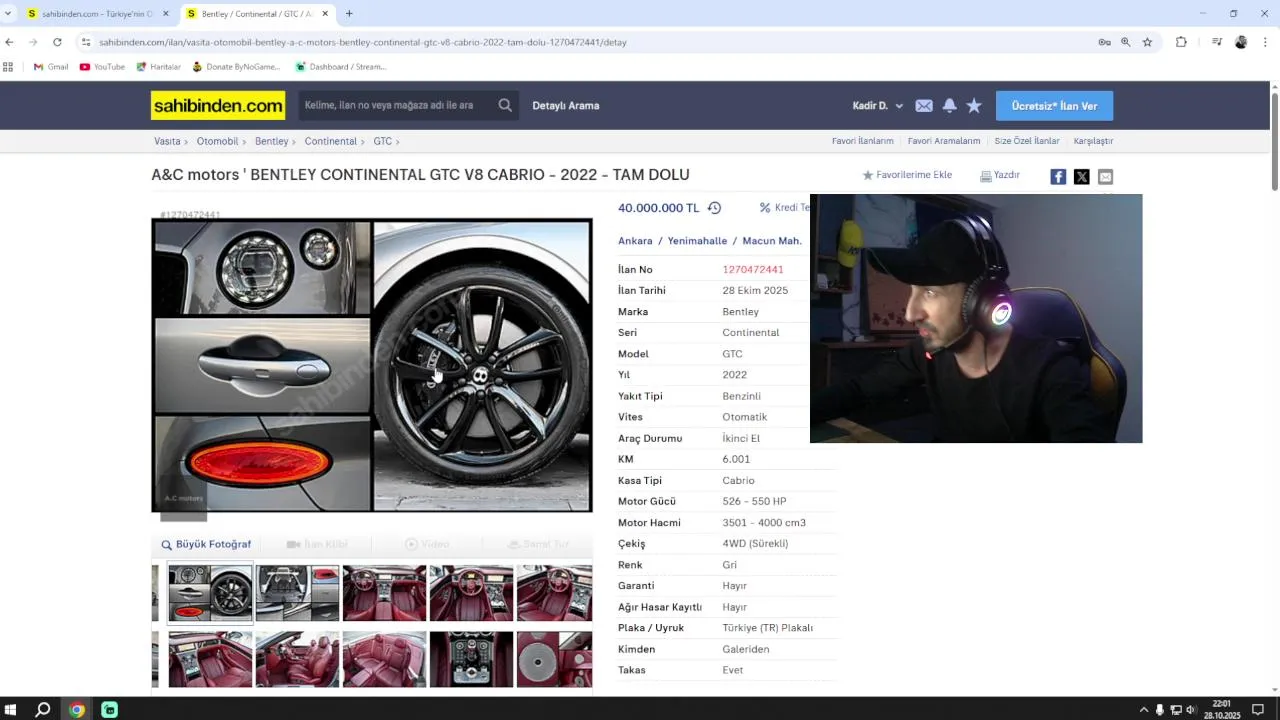1280x720 pixels.
Task: Focus the listing search input field
Action: coord(397,105)
